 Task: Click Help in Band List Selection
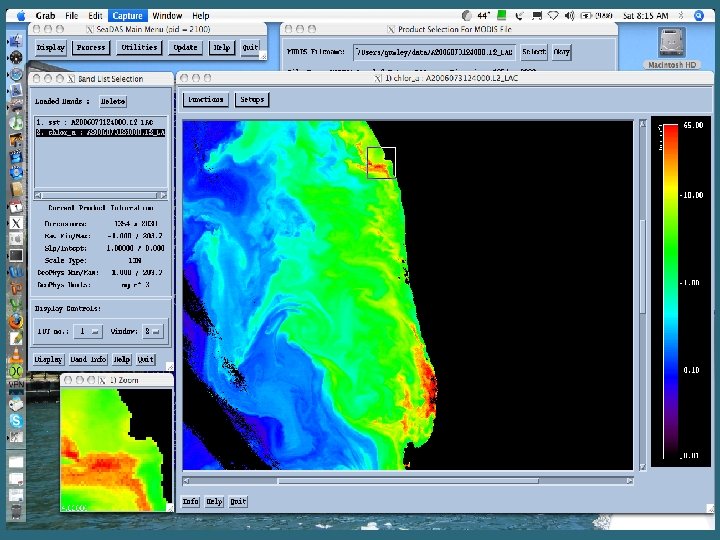pyautogui.click(x=122, y=360)
